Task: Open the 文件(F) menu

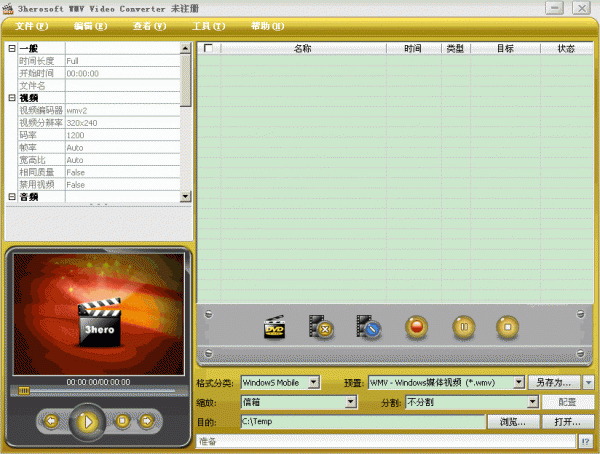Action: pyautogui.click(x=31, y=26)
